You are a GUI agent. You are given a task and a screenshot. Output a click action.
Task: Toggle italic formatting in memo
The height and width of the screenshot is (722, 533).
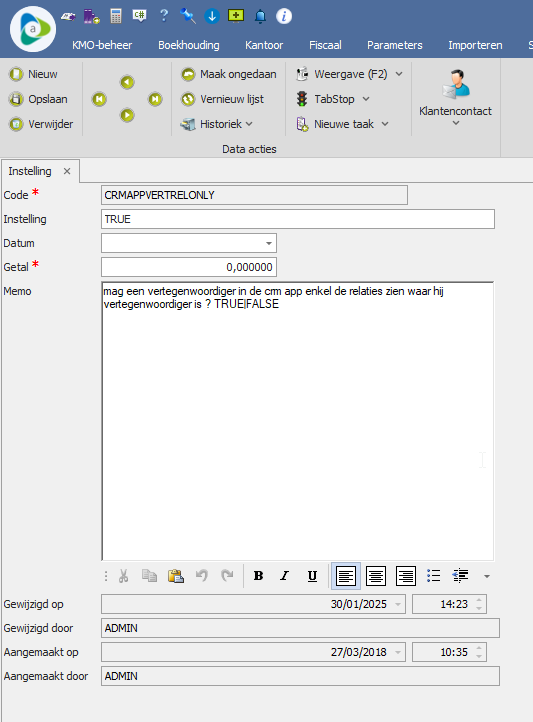coord(285,576)
